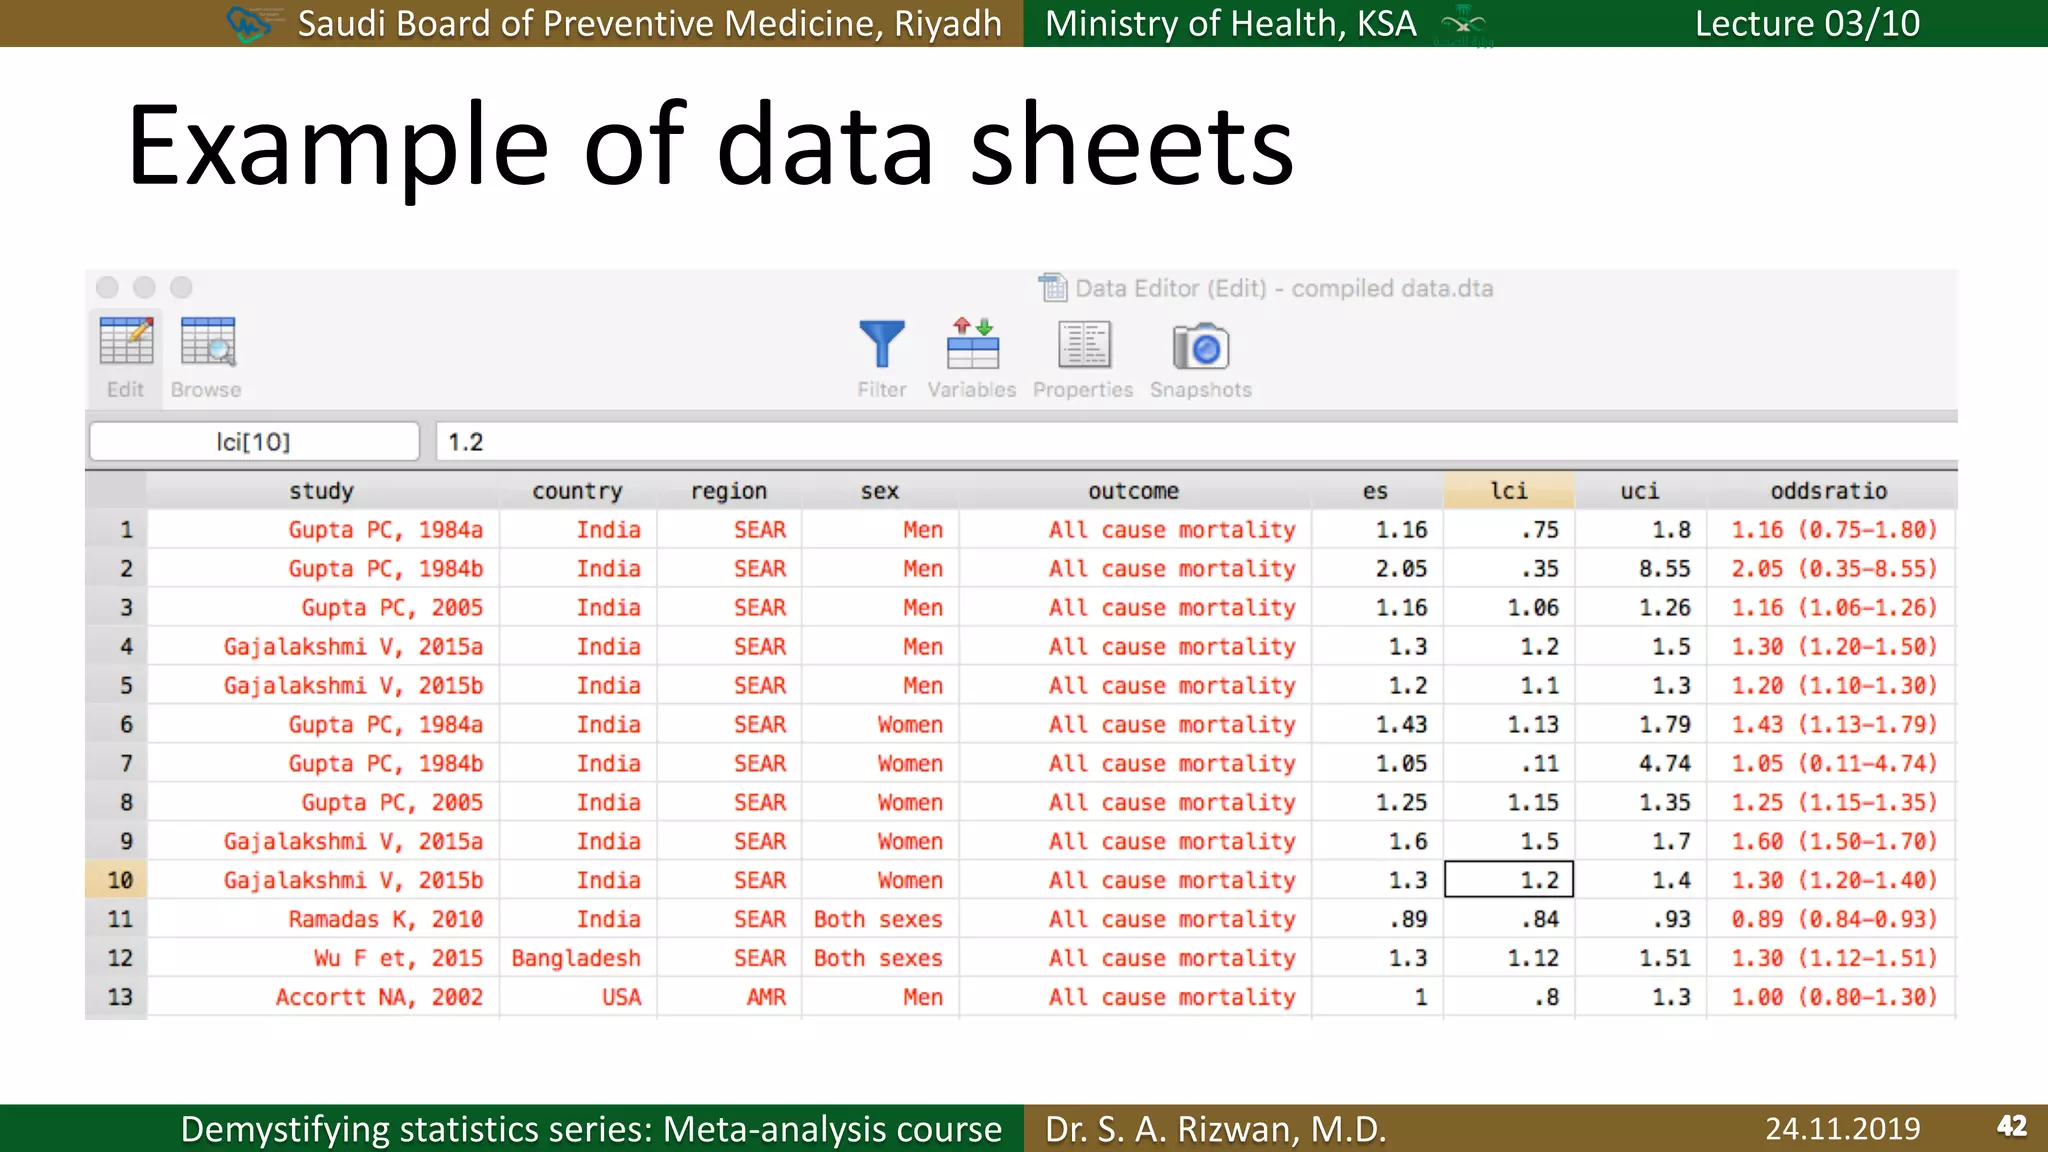This screenshot has width=2048, height=1152.
Task: Click the selected lci cell 1.2 in row 10
Action: pos(1509,880)
